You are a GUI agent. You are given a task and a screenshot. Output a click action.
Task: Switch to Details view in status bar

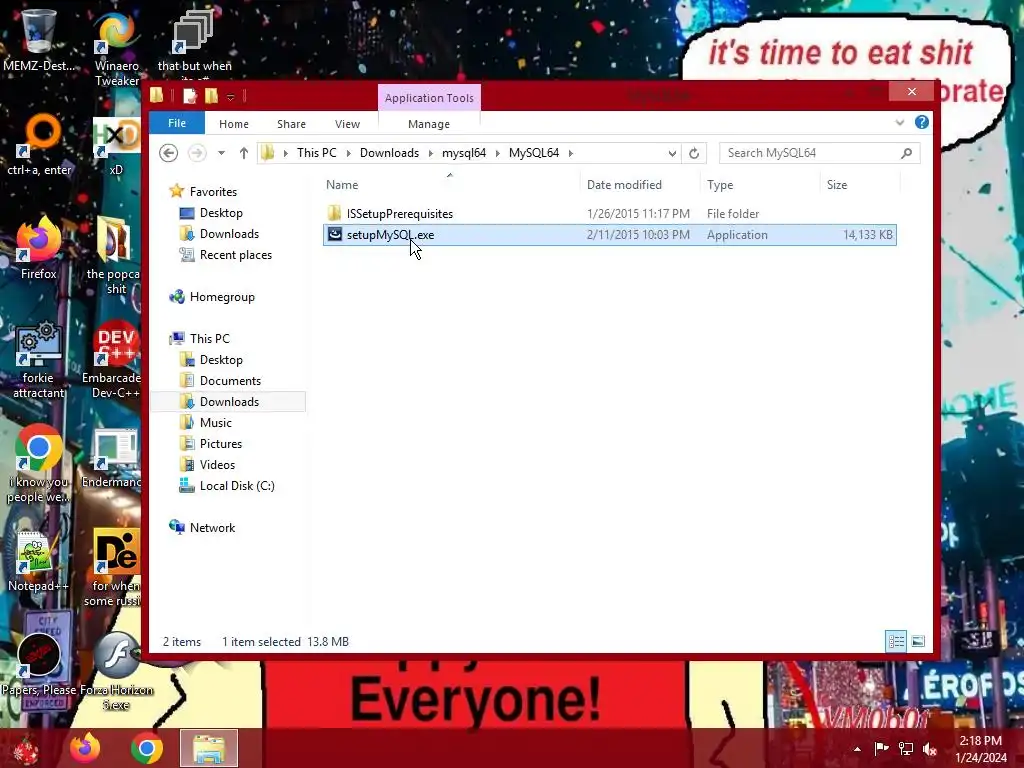coord(896,641)
